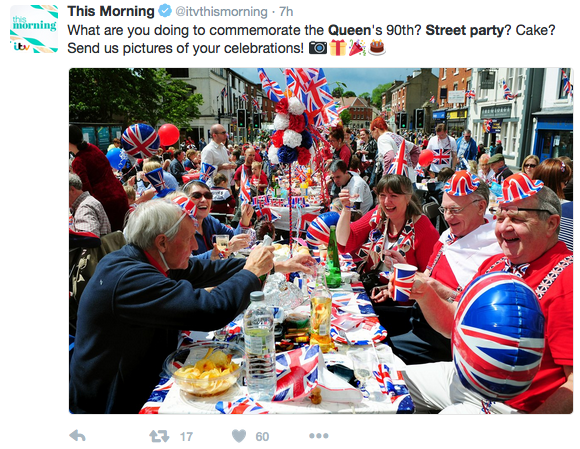Click the bold Street party keyword
580x449 pixels.
pyautogui.click(x=465, y=30)
